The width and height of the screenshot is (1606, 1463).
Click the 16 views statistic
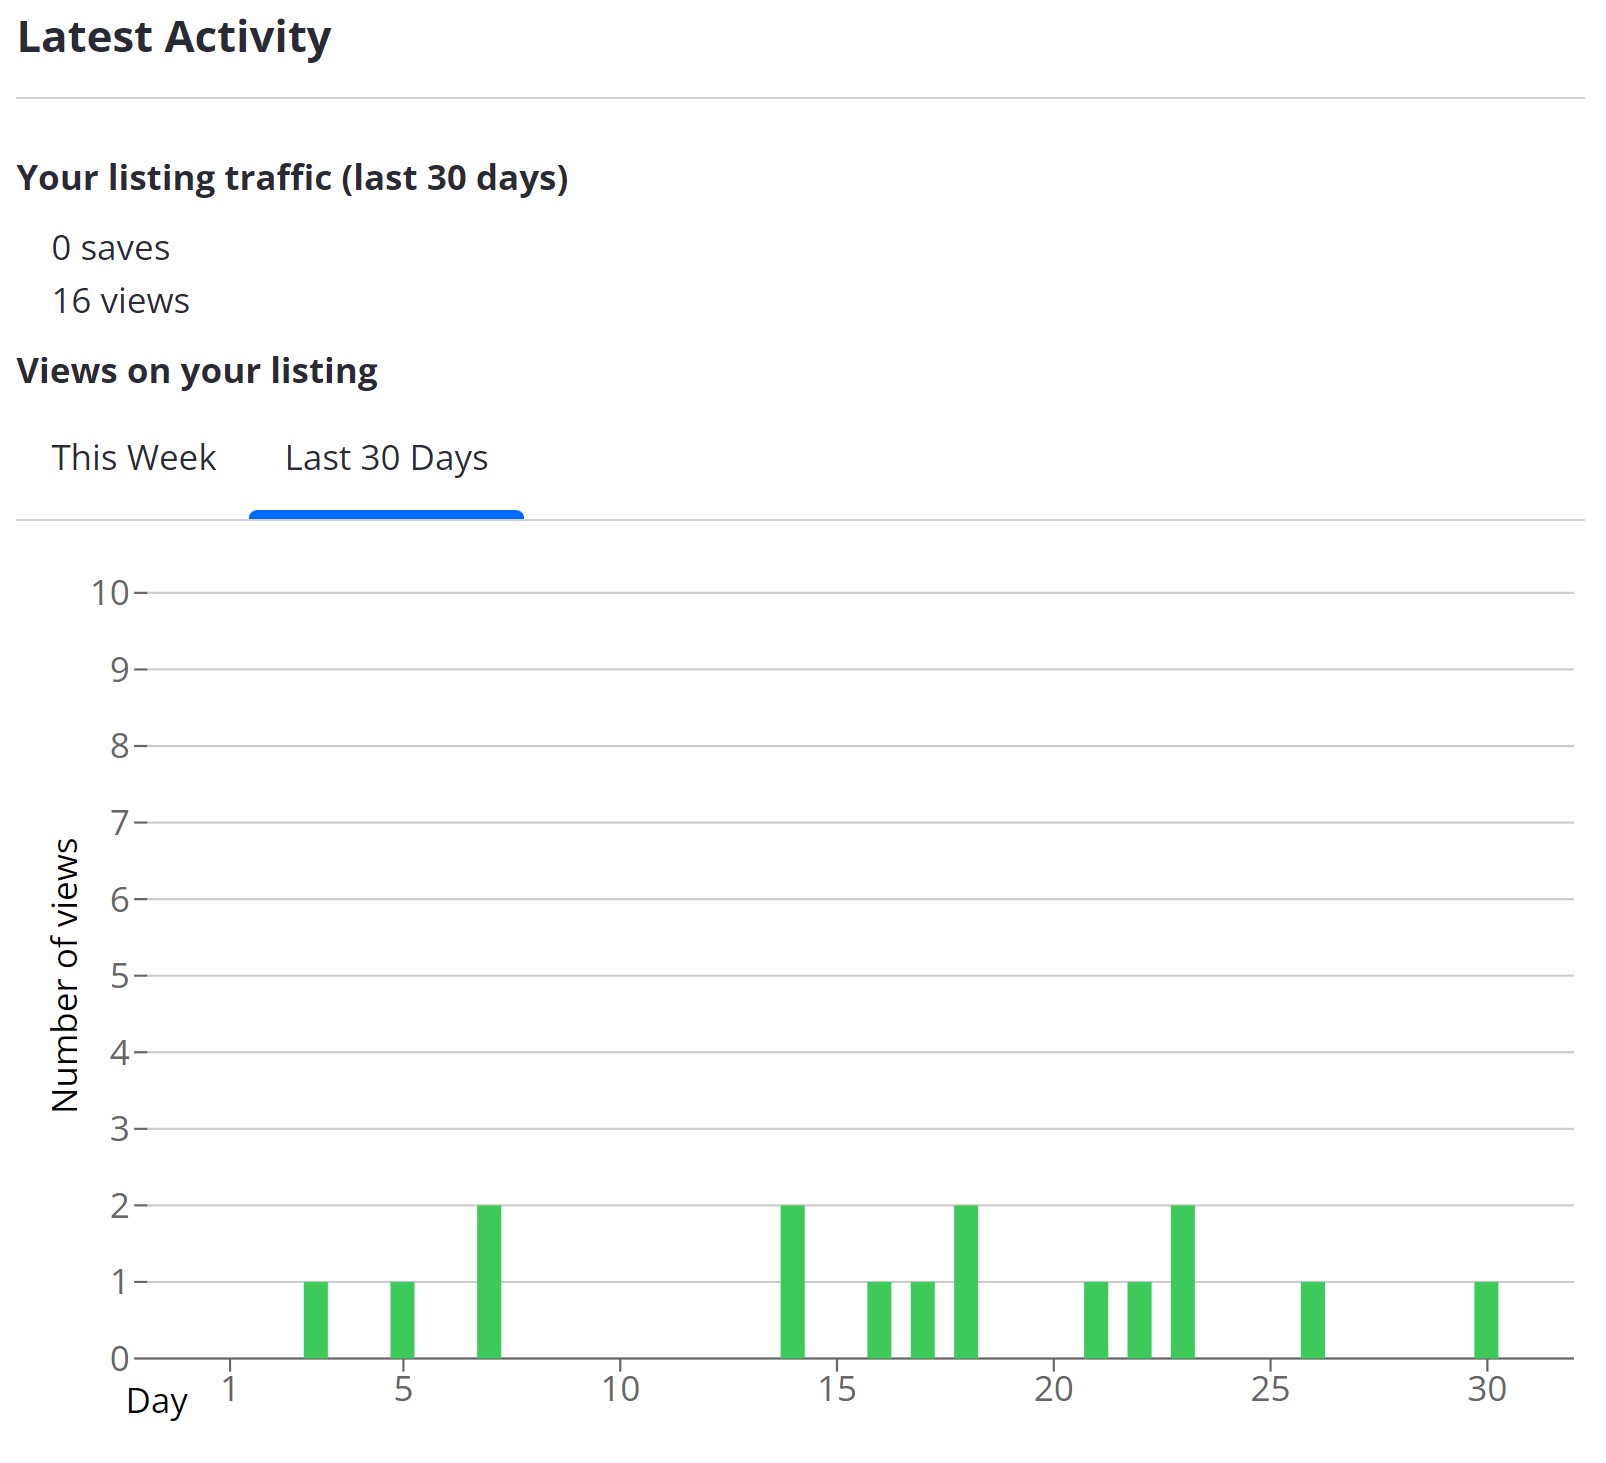click(x=121, y=301)
